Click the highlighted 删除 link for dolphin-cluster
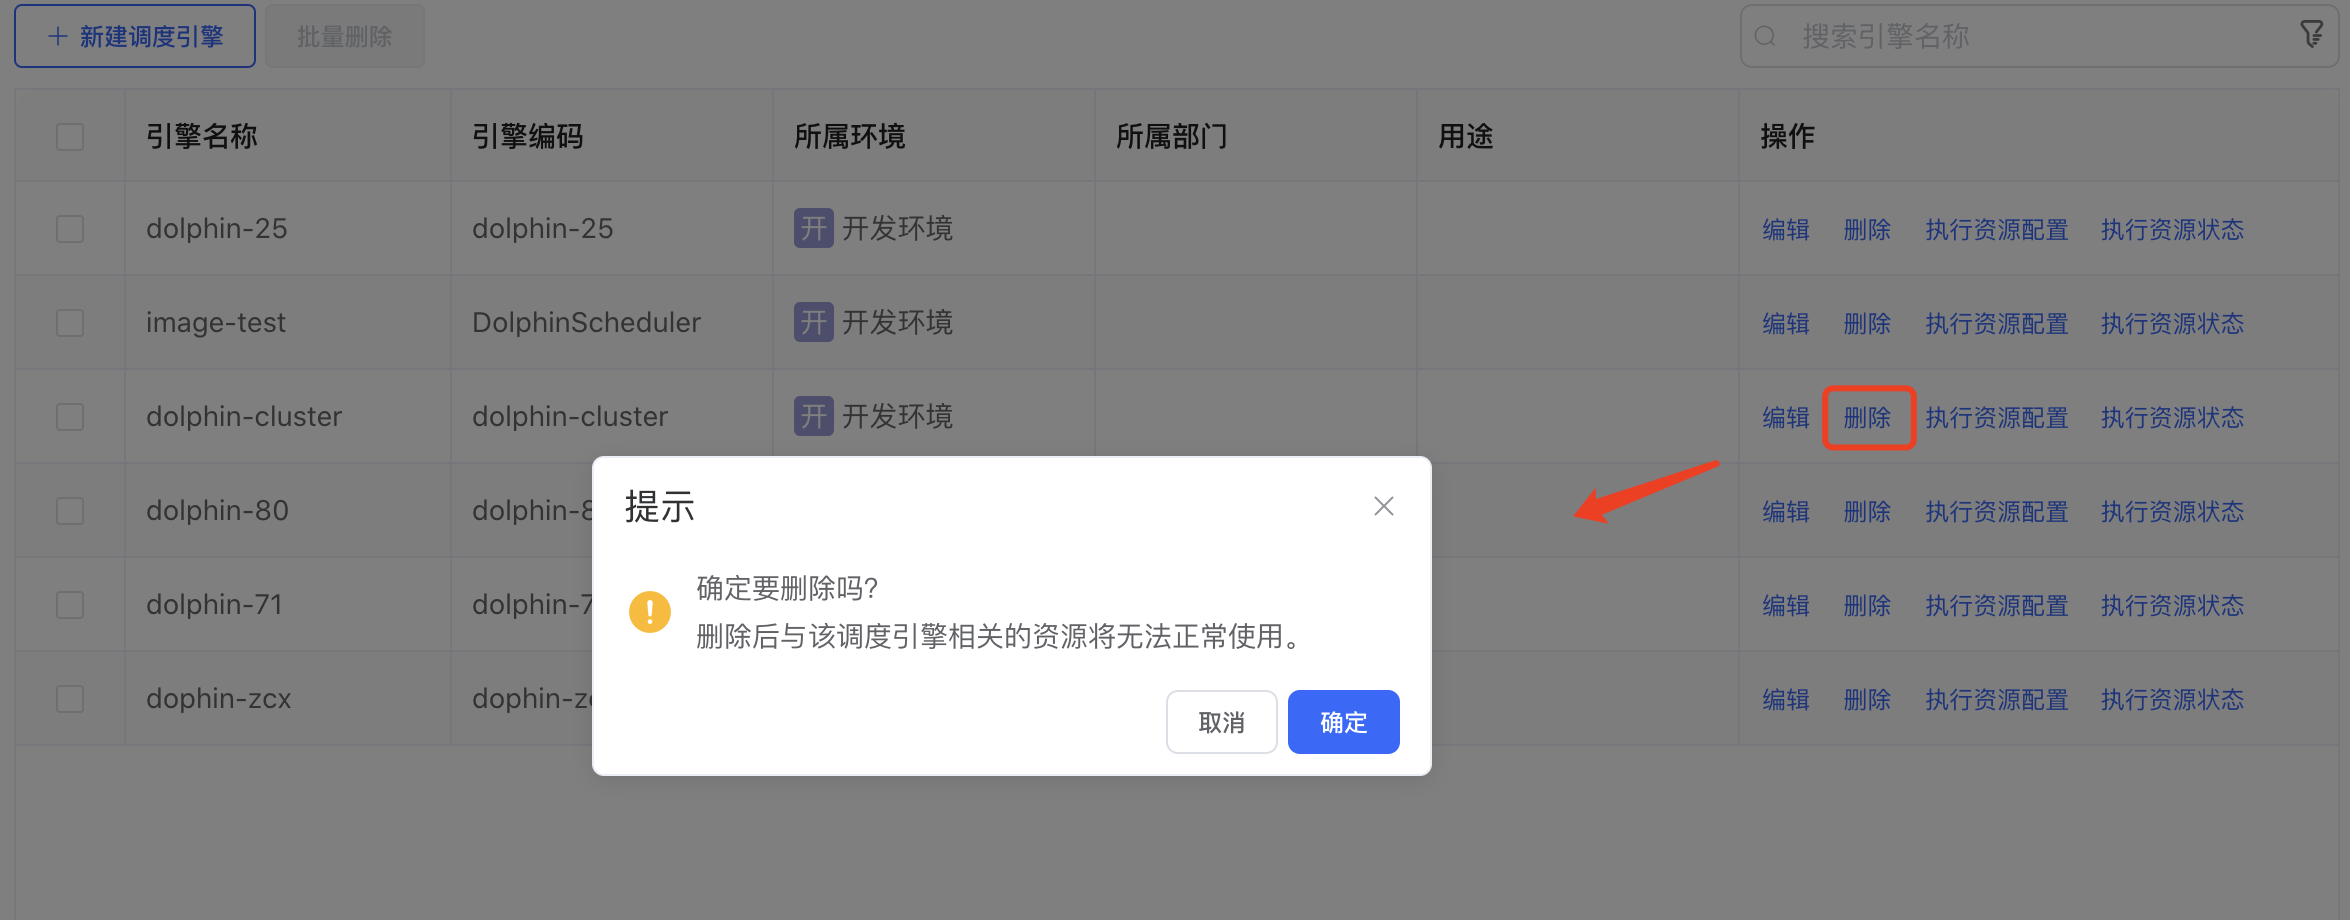Viewport: 2350px width, 920px height. coord(1867,417)
